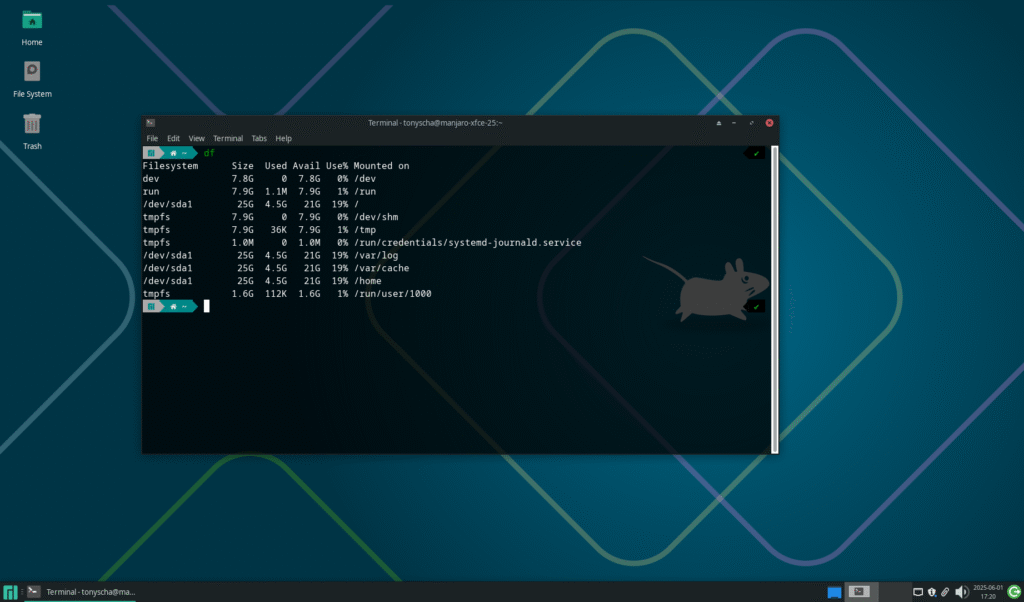Click the 'Use%' column header
The image size is (1024, 602).
coord(337,166)
